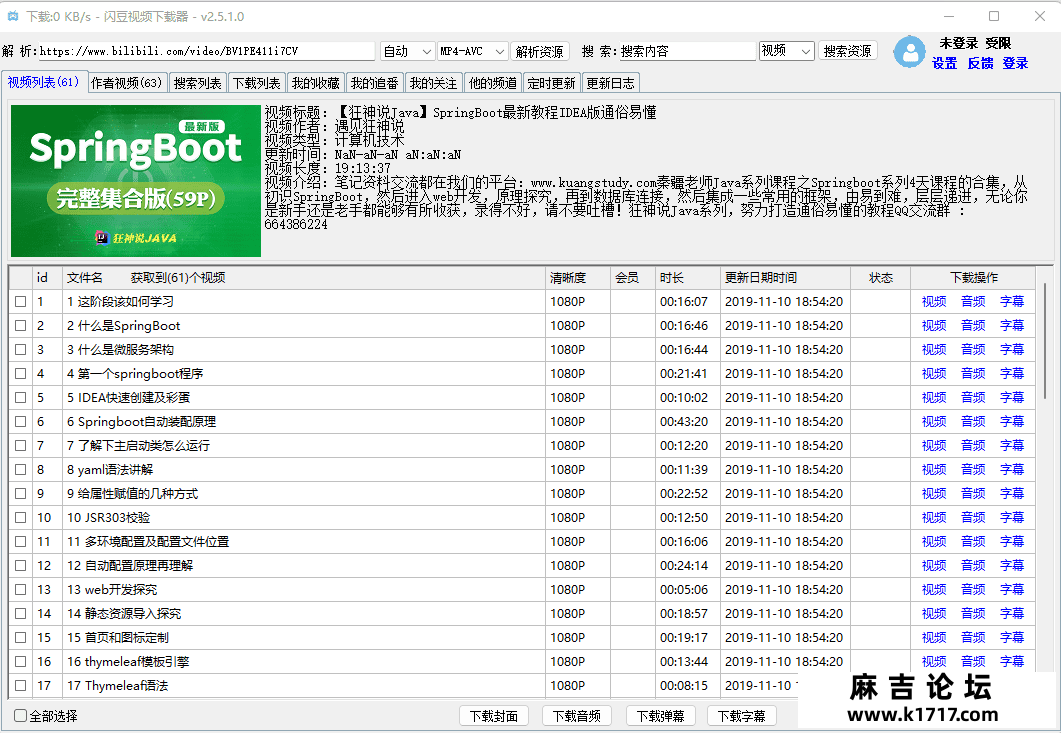This screenshot has width=1061, height=733.
Task: Open the 设置 link
Action: click(945, 64)
